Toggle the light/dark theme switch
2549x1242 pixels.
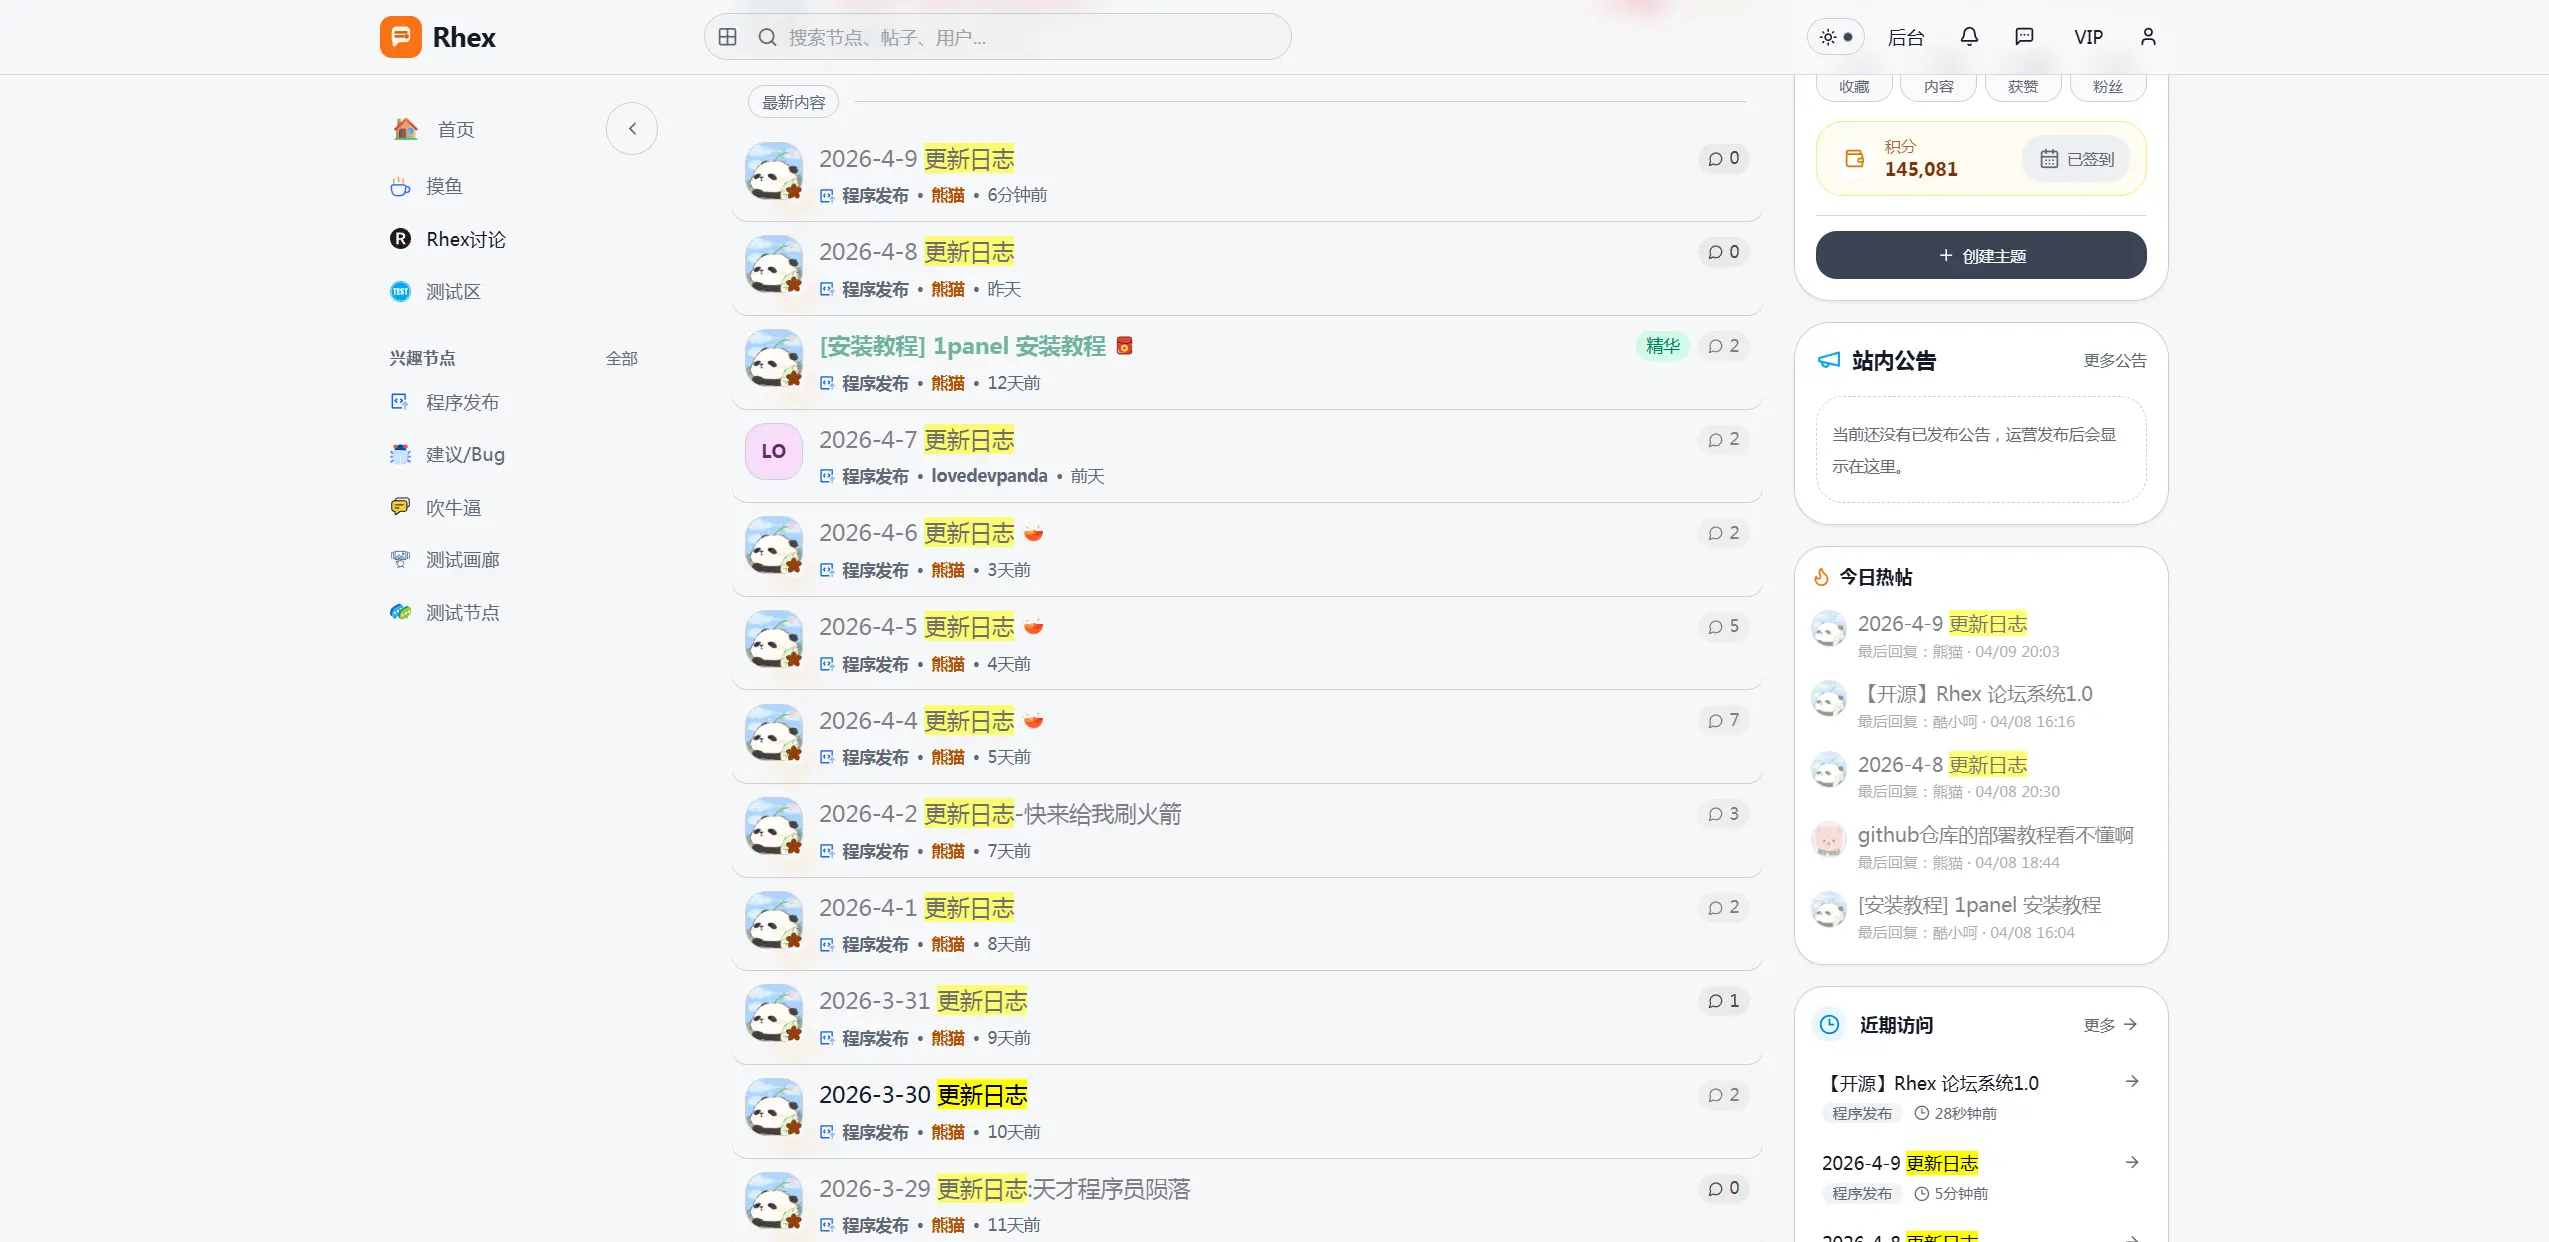click(x=1836, y=37)
